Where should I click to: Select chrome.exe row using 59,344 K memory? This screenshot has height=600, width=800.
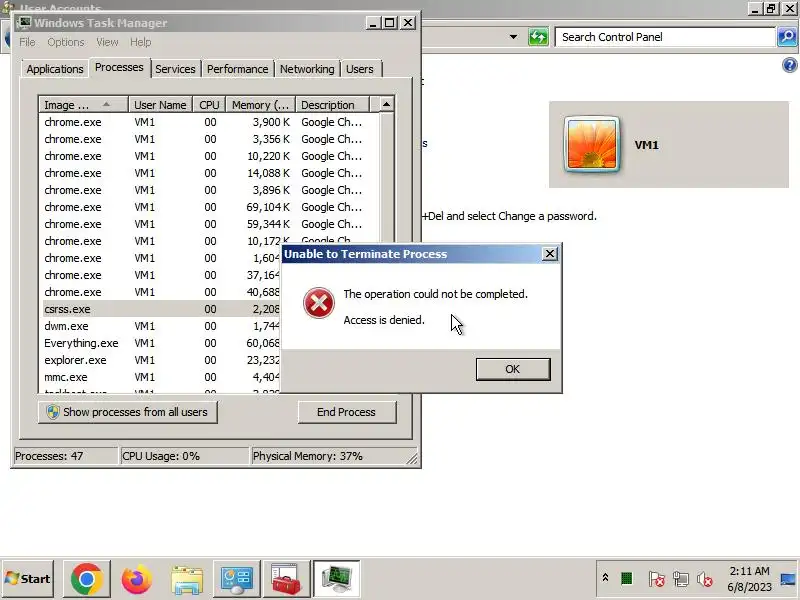tap(209, 224)
